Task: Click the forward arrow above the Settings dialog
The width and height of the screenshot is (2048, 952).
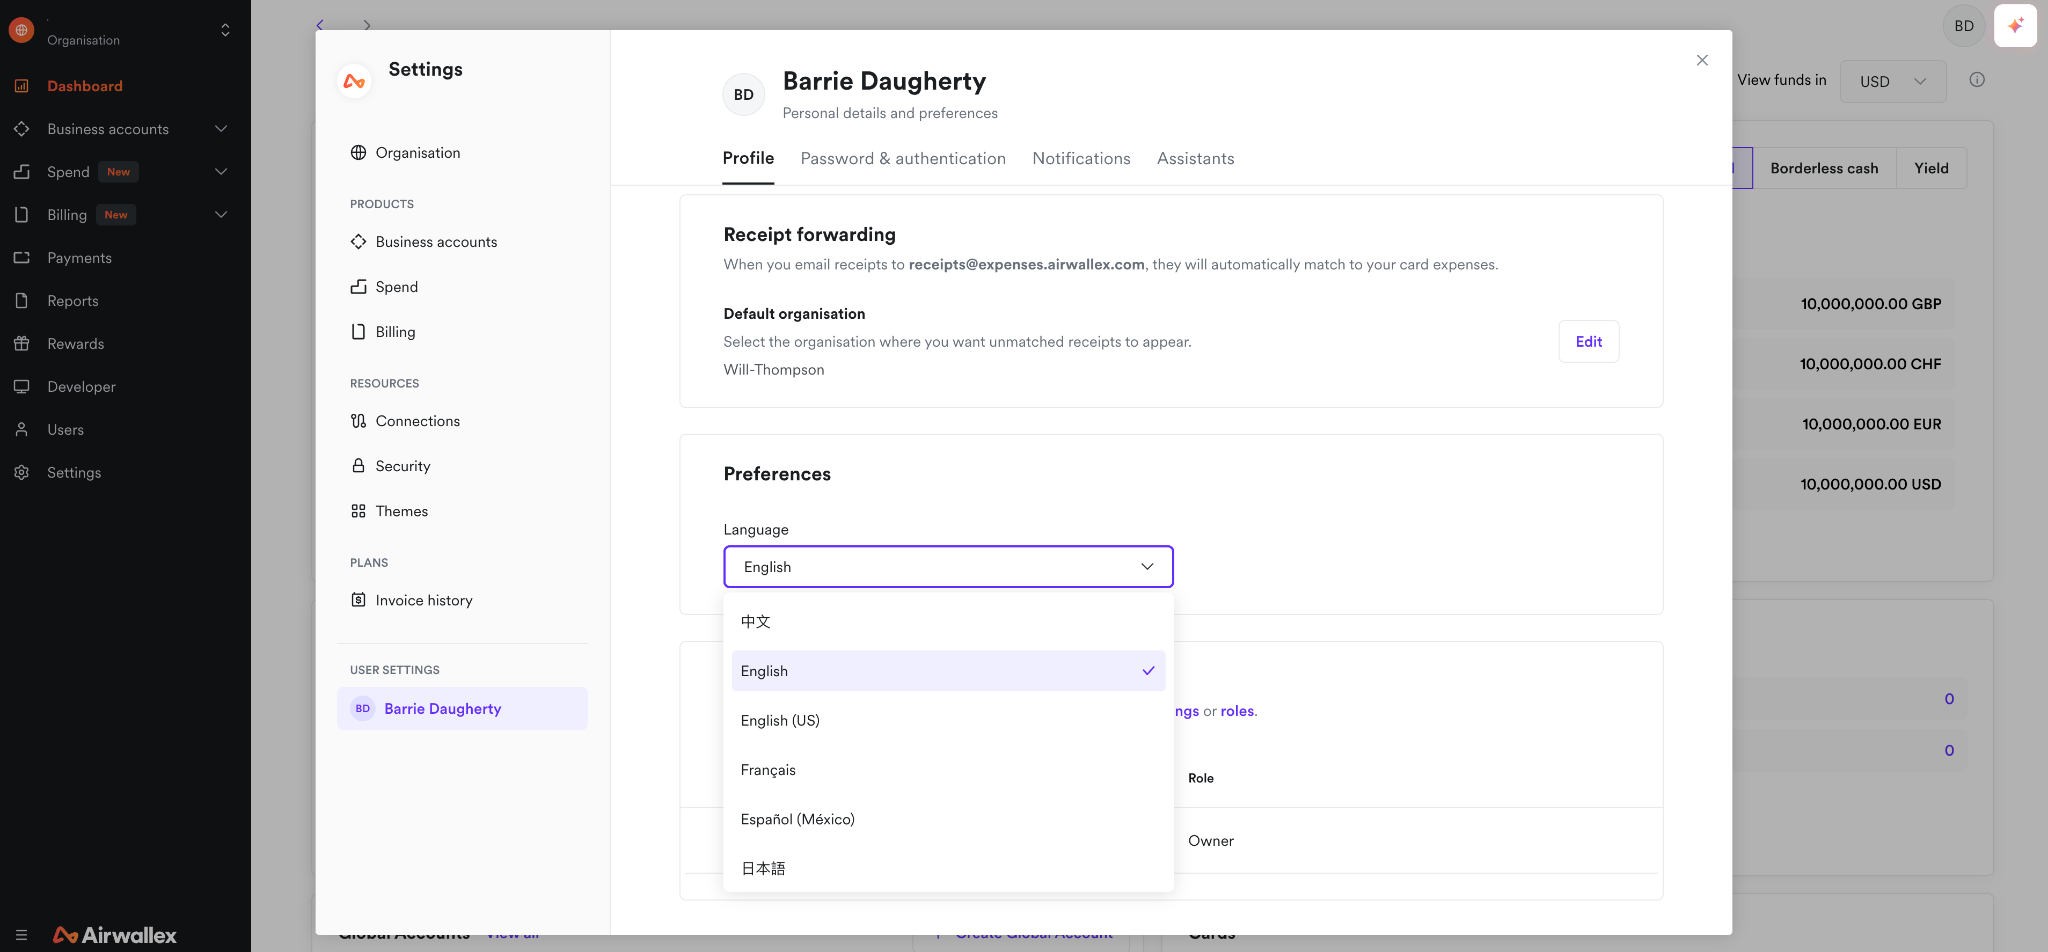Action: click(x=367, y=25)
